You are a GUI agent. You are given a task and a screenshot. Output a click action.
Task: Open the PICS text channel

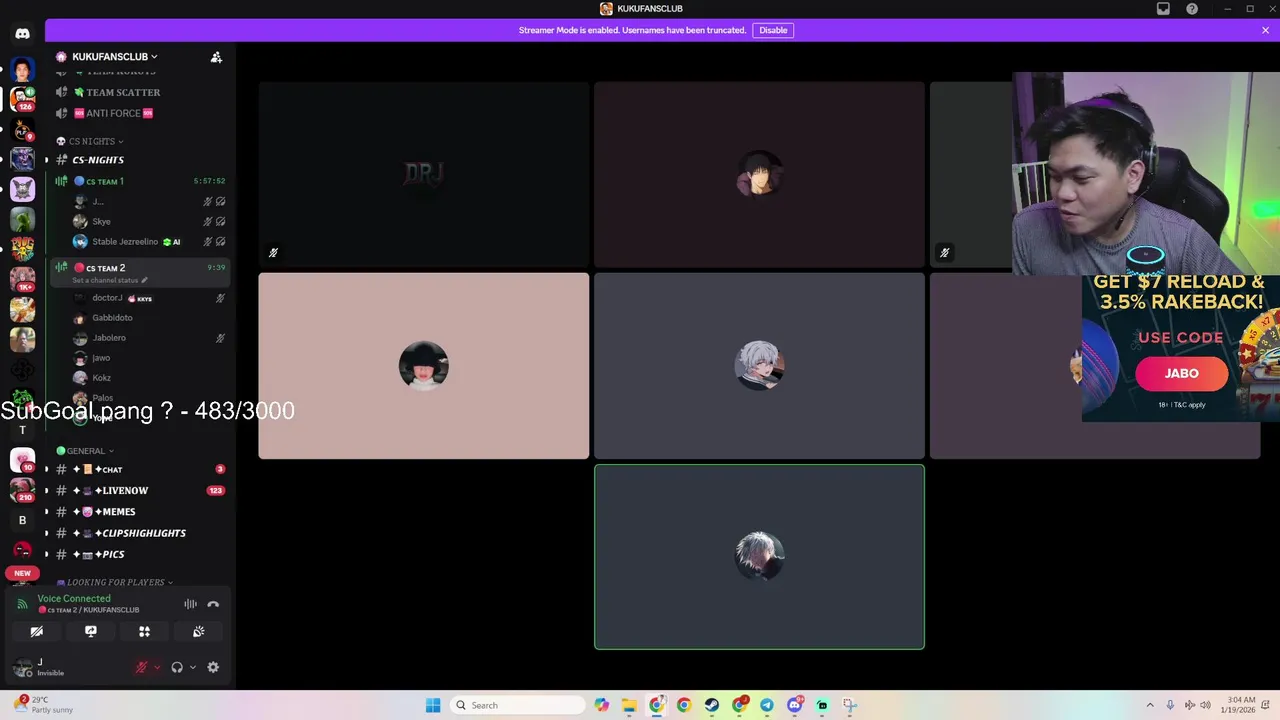point(140,554)
